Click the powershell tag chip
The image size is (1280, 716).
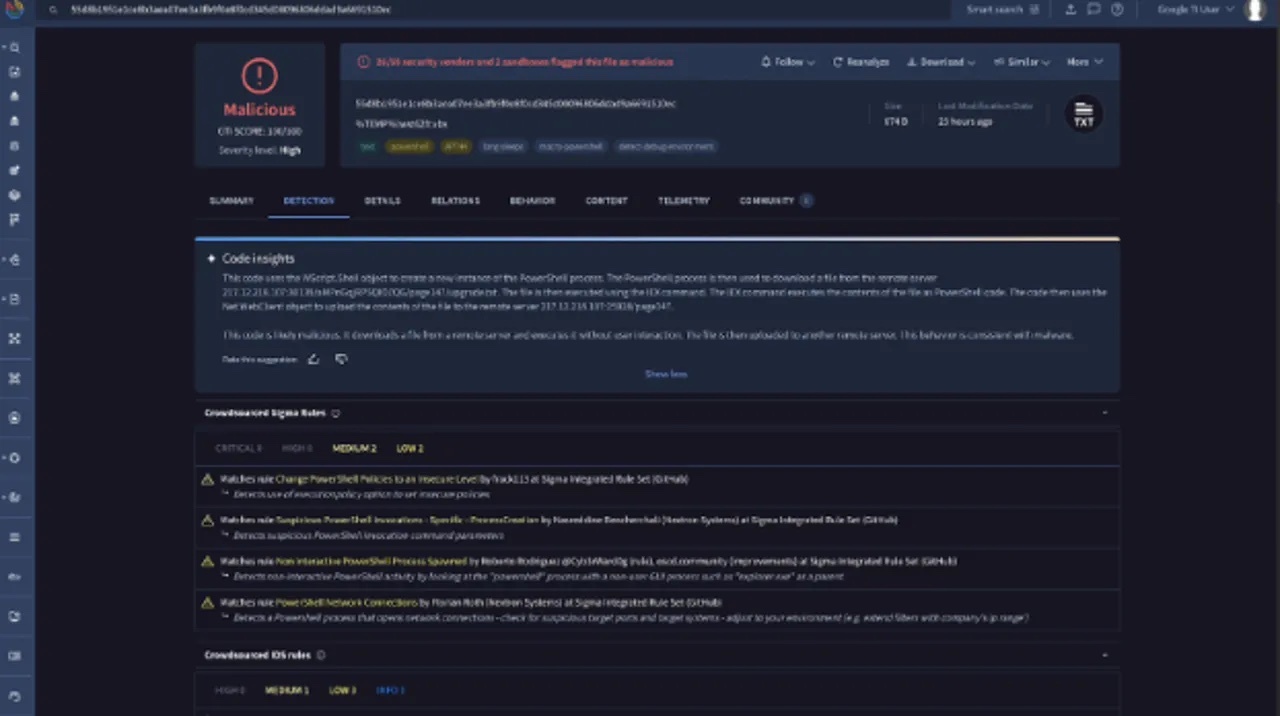click(x=409, y=146)
